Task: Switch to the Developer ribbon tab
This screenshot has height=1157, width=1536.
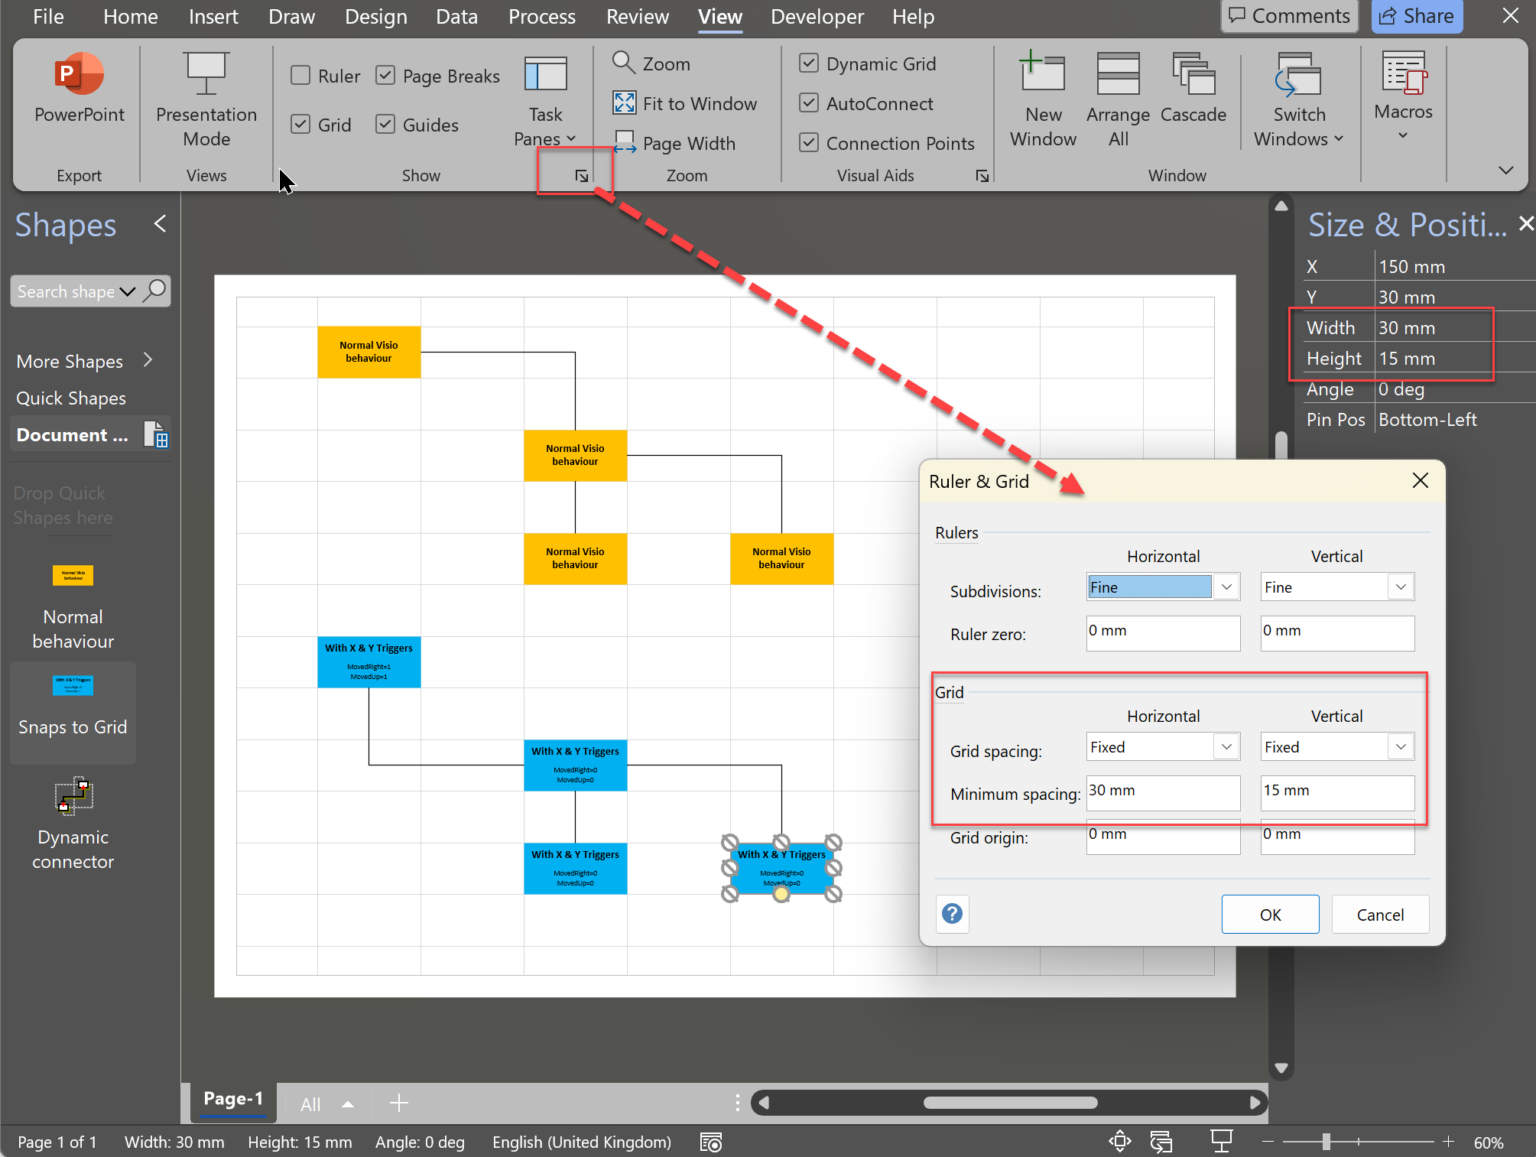Action: coord(816,17)
